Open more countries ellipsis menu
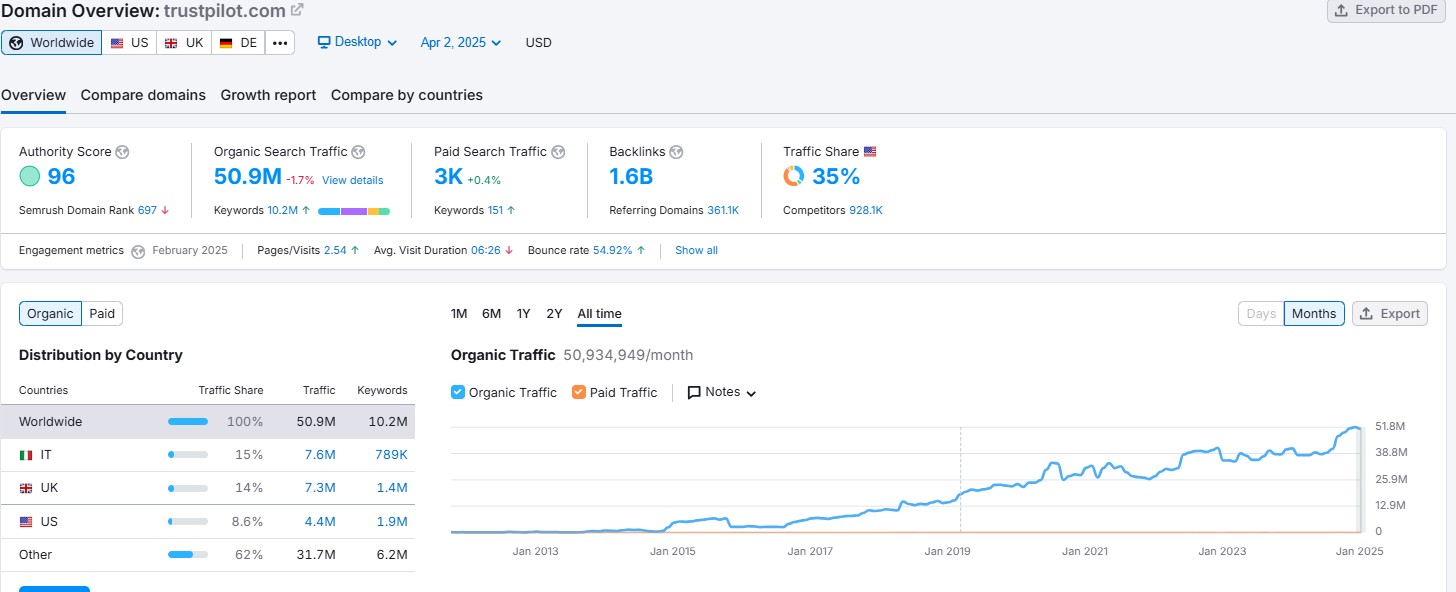Viewport: 1456px width, 592px height. point(280,43)
